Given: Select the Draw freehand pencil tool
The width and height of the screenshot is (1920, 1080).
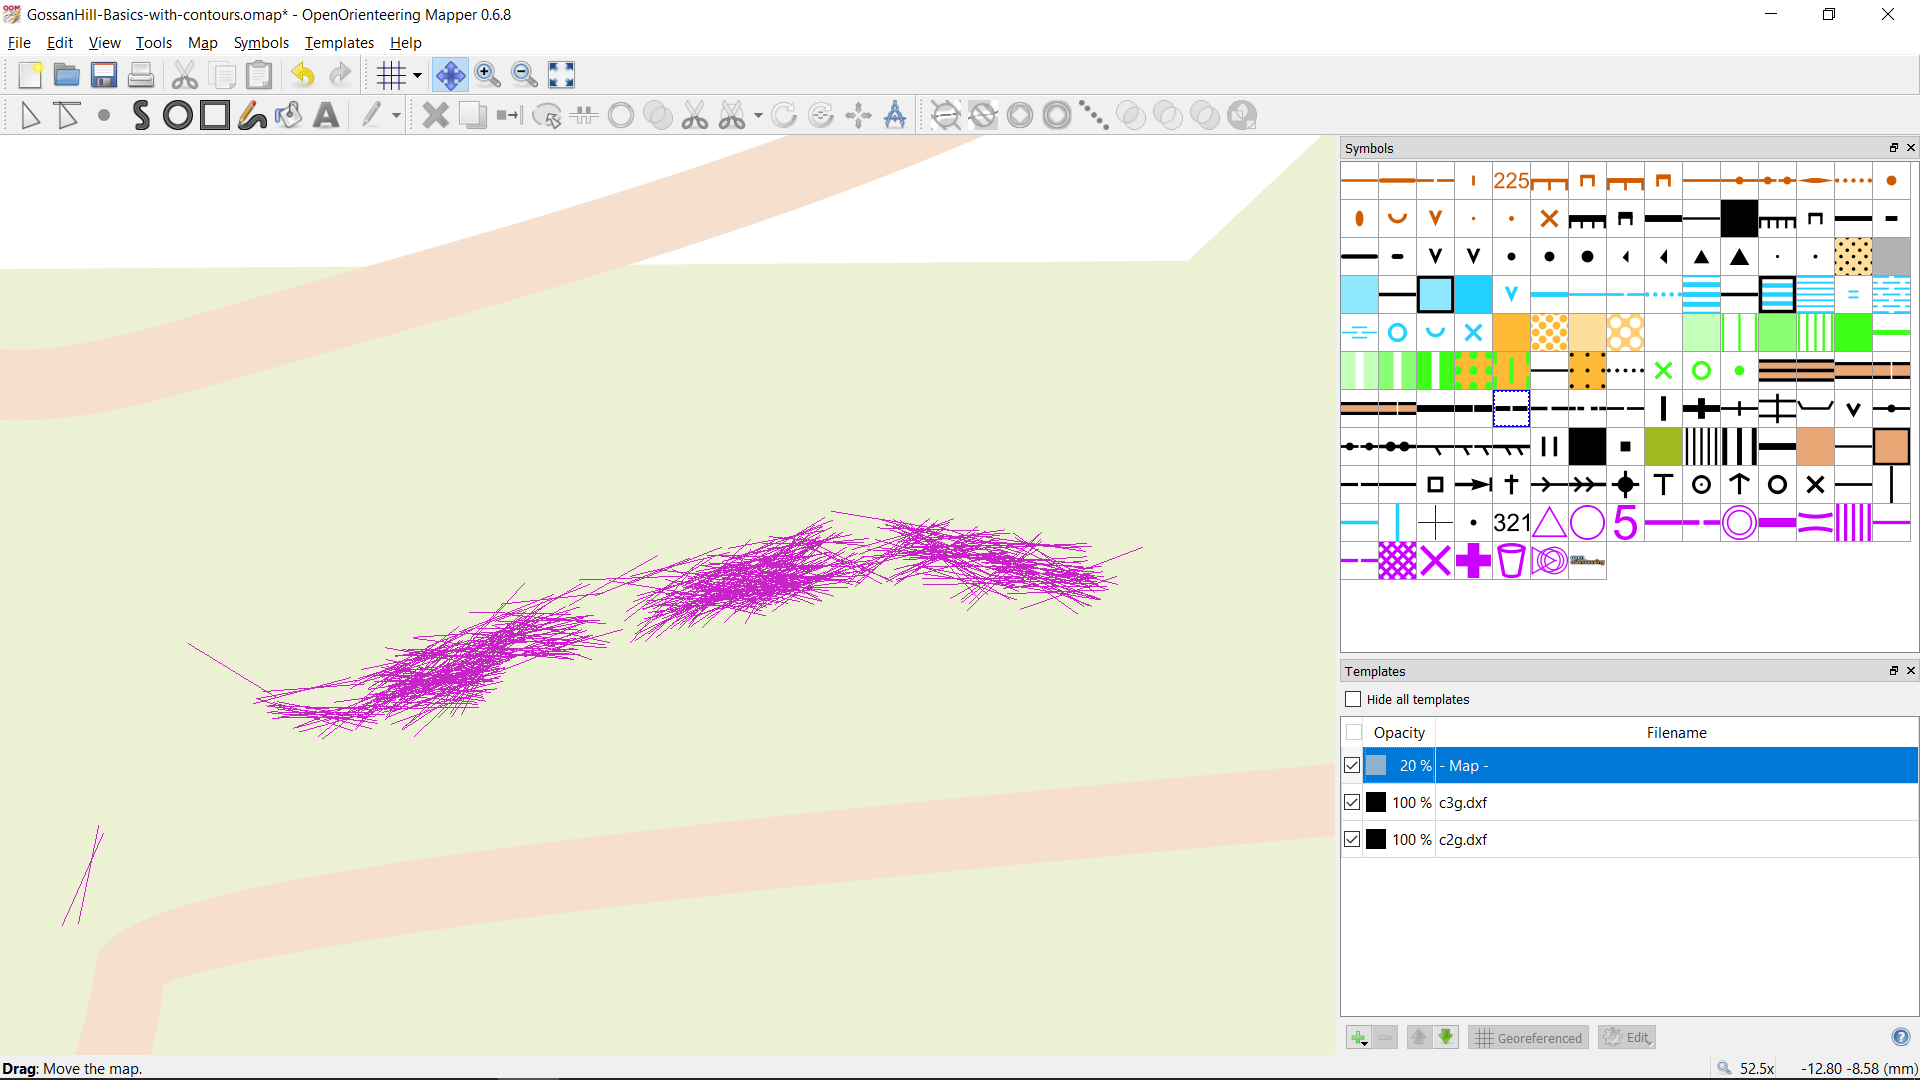Looking at the screenshot, I should pyautogui.click(x=252, y=116).
